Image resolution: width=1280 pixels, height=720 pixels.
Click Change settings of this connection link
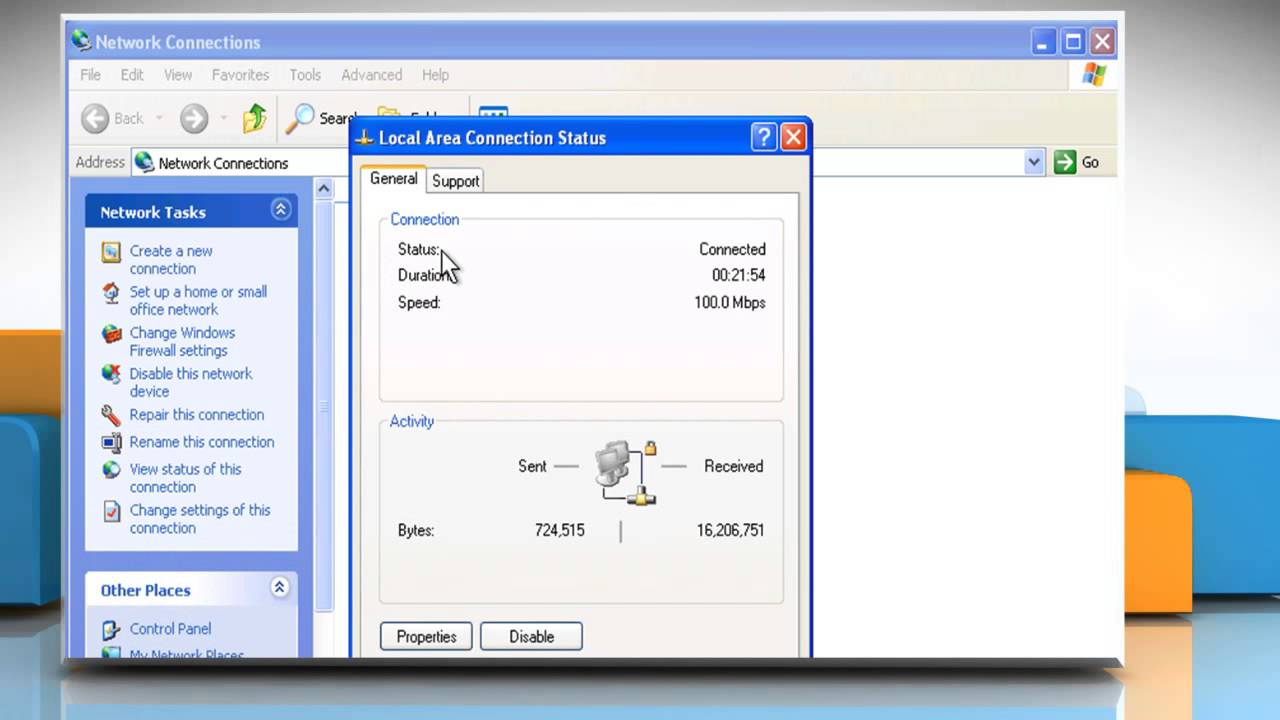[200, 519]
